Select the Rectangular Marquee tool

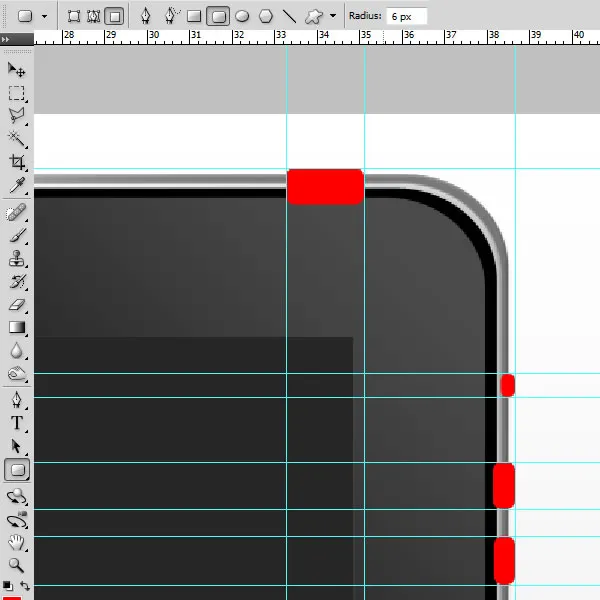[x=16, y=93]
